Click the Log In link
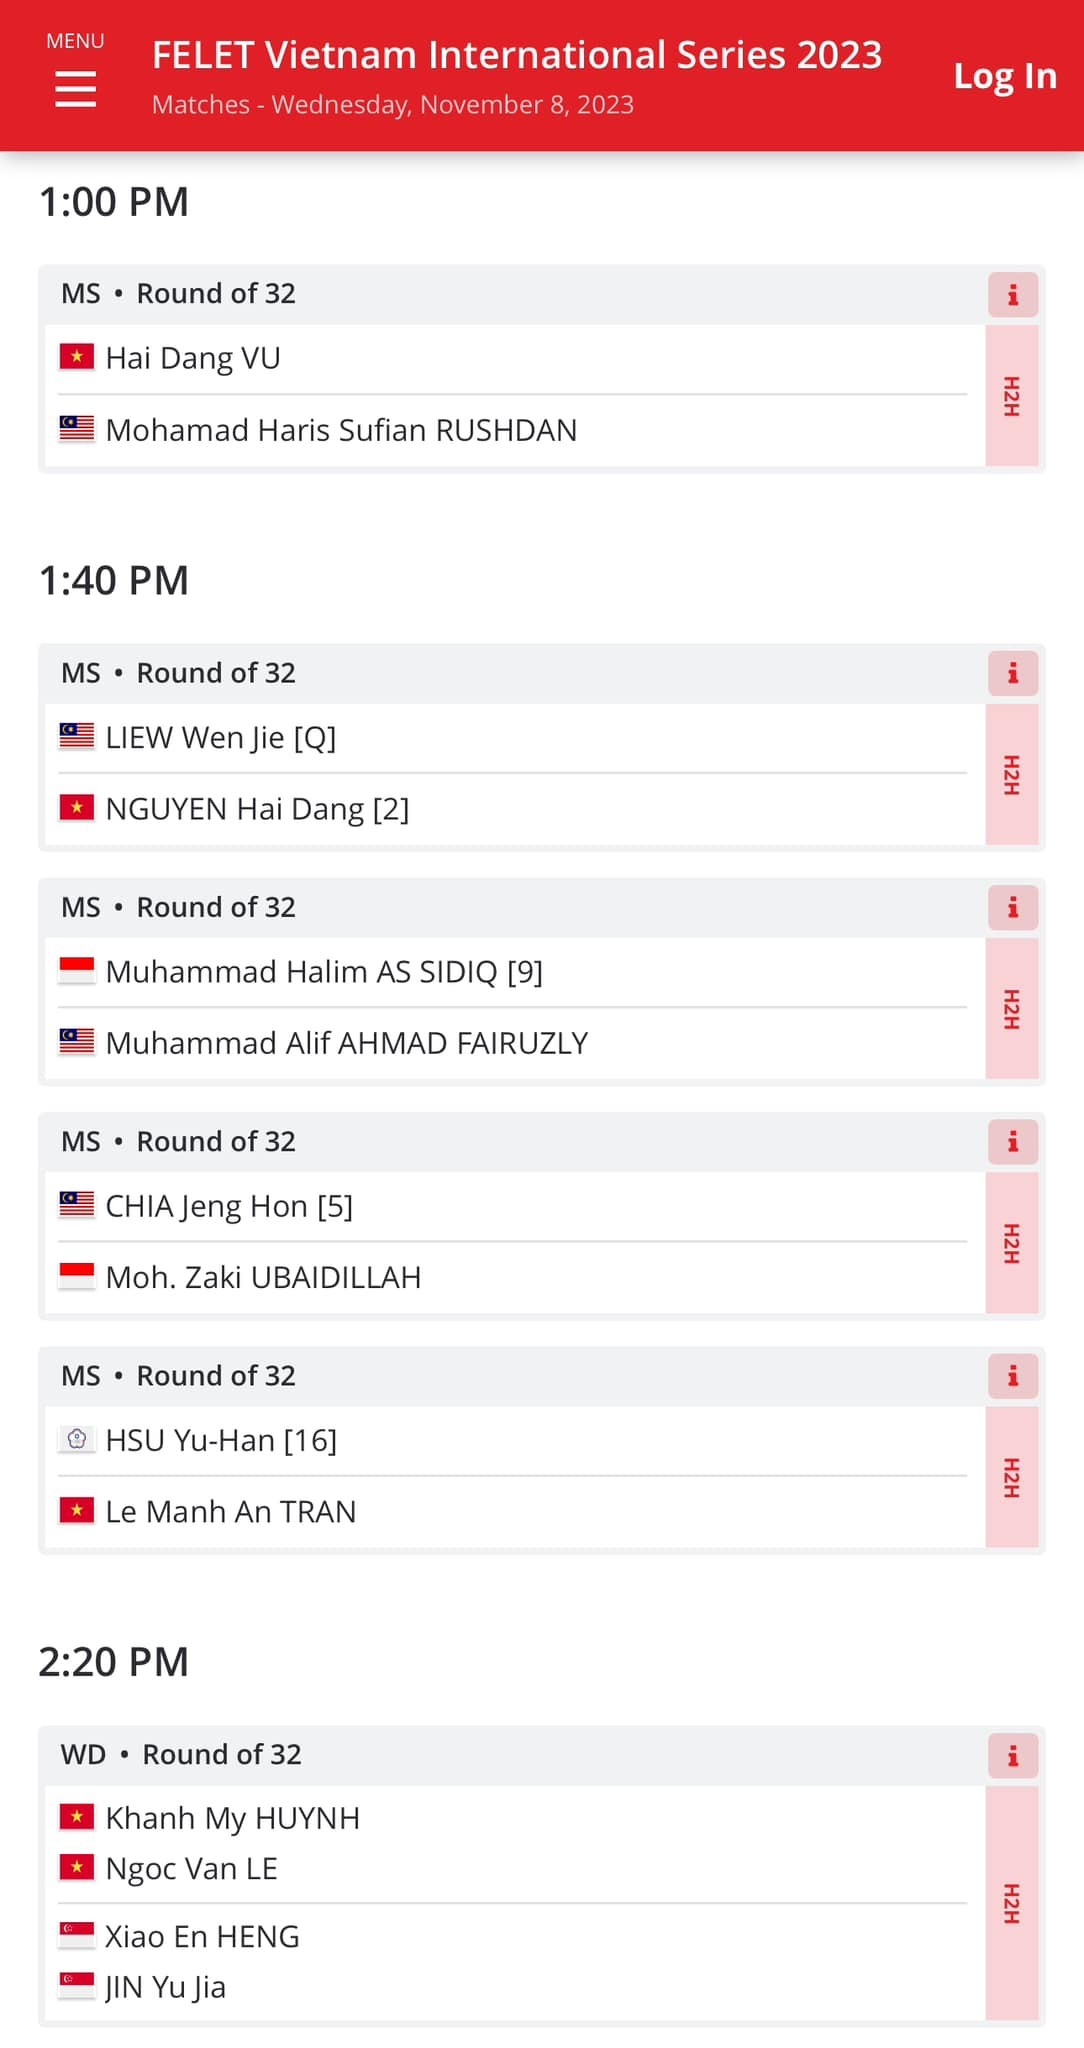The image size is (1084, 2048). pos(1005,76)
